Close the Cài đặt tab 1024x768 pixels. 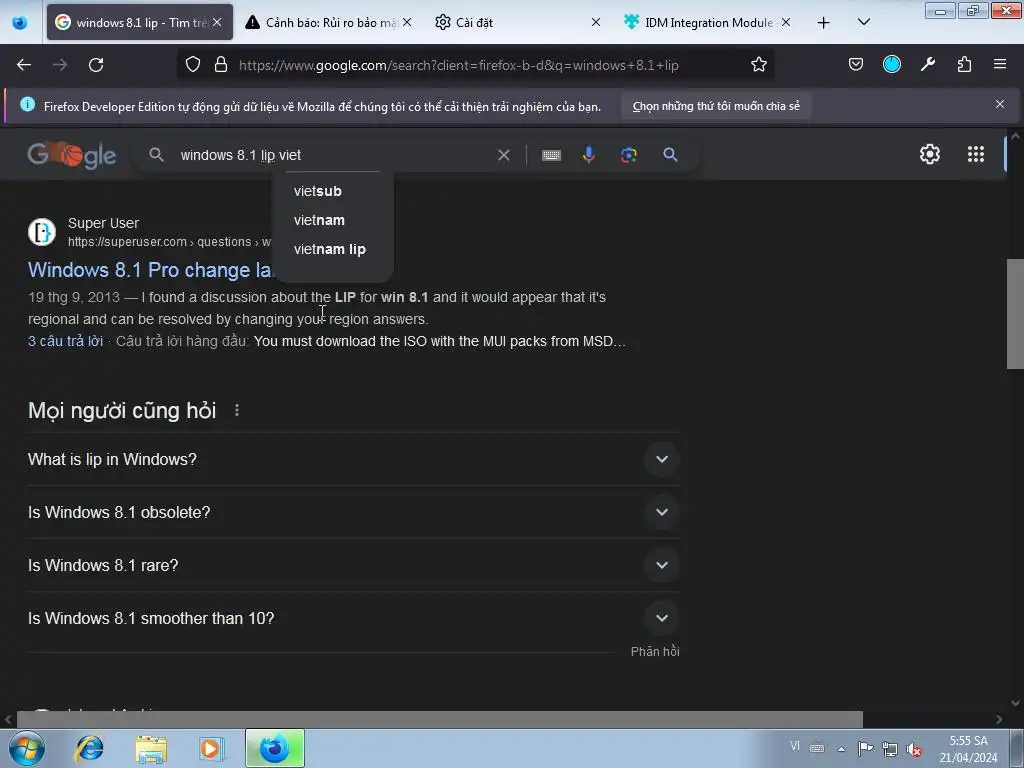point(596,22)
